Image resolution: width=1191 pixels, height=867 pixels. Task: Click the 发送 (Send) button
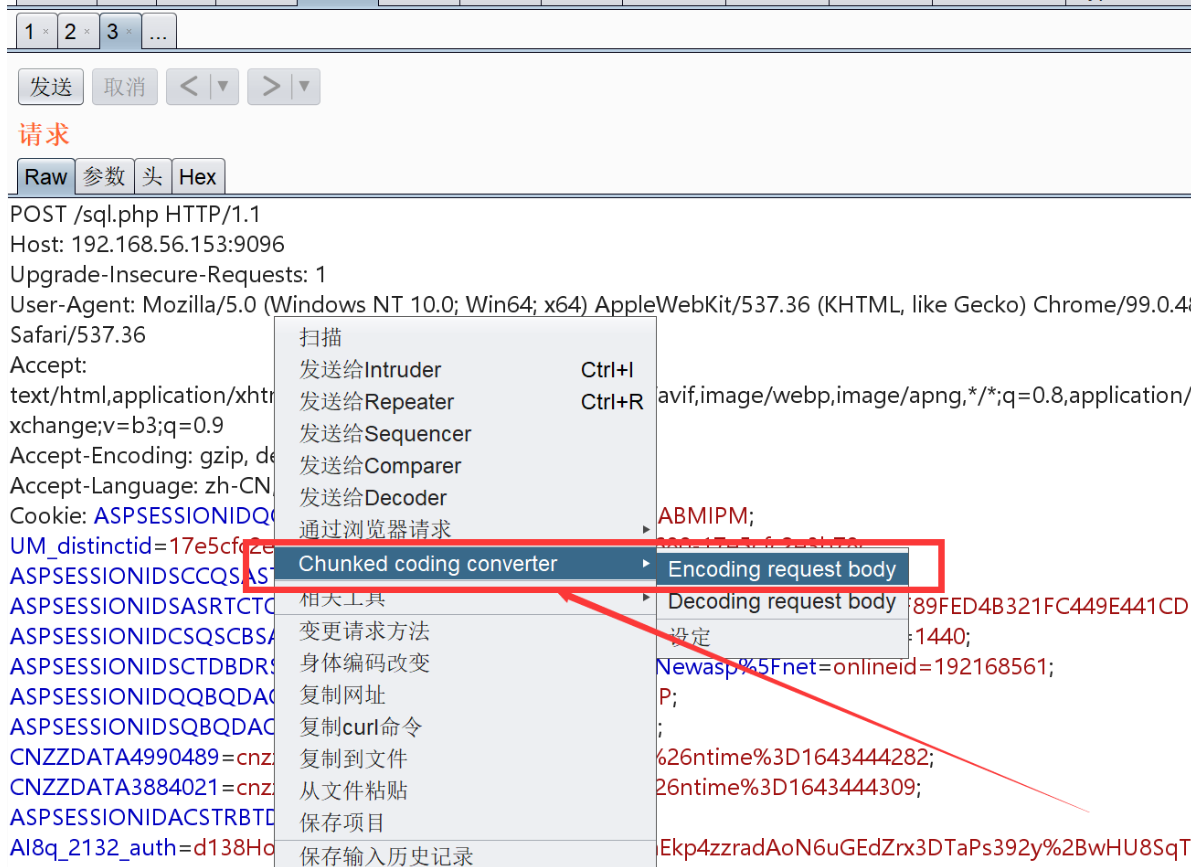point(50,87)
